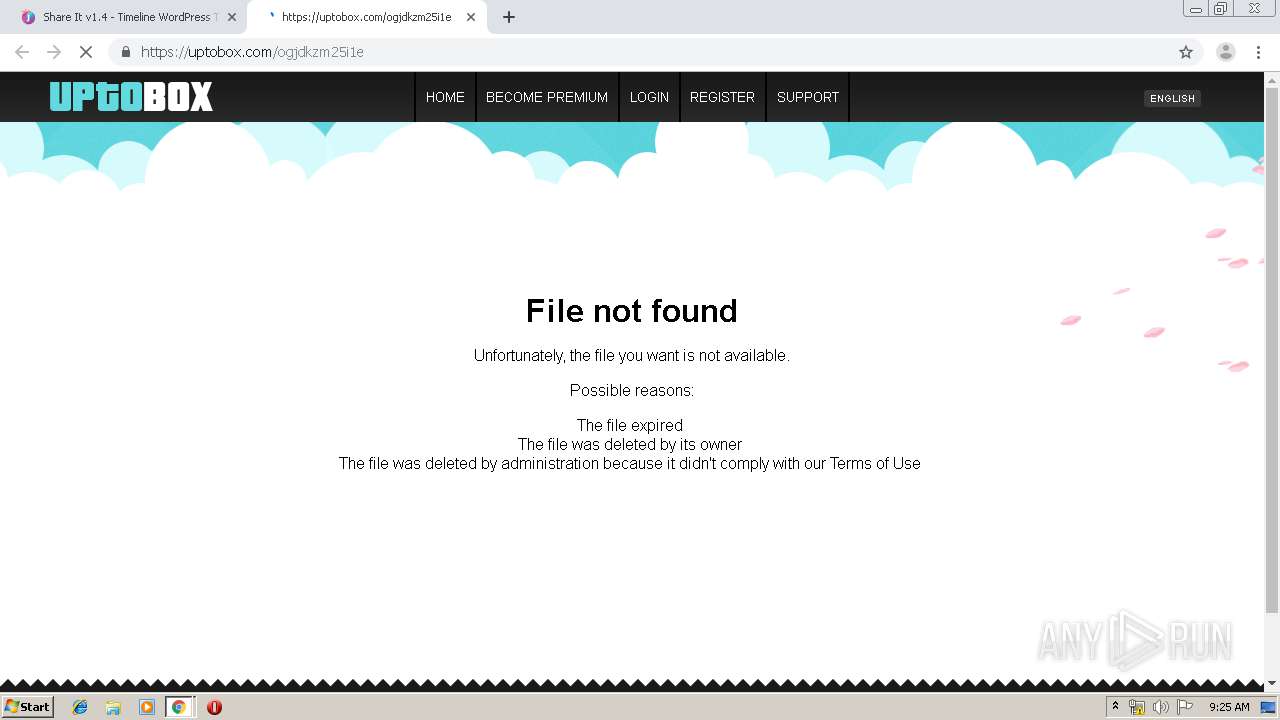The height and width of the screenshot is (720, 1280).
Task: Open the ENGLISH language selector
Action: tap(1172, 98)
